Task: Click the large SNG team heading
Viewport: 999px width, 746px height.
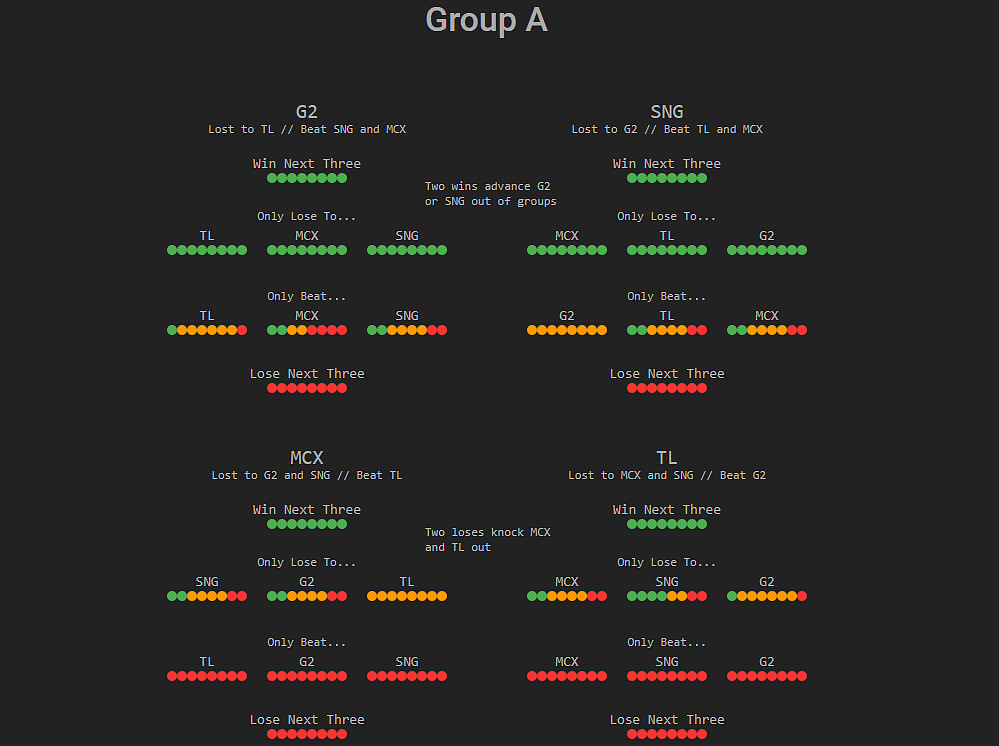Action: point(667,112)
